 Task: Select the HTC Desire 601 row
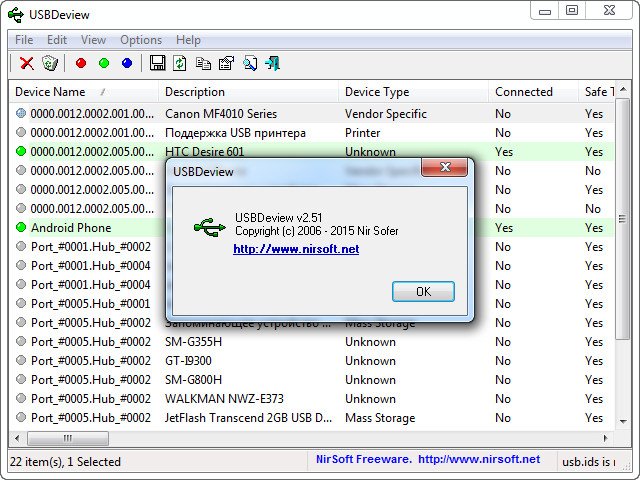point(311,151)
